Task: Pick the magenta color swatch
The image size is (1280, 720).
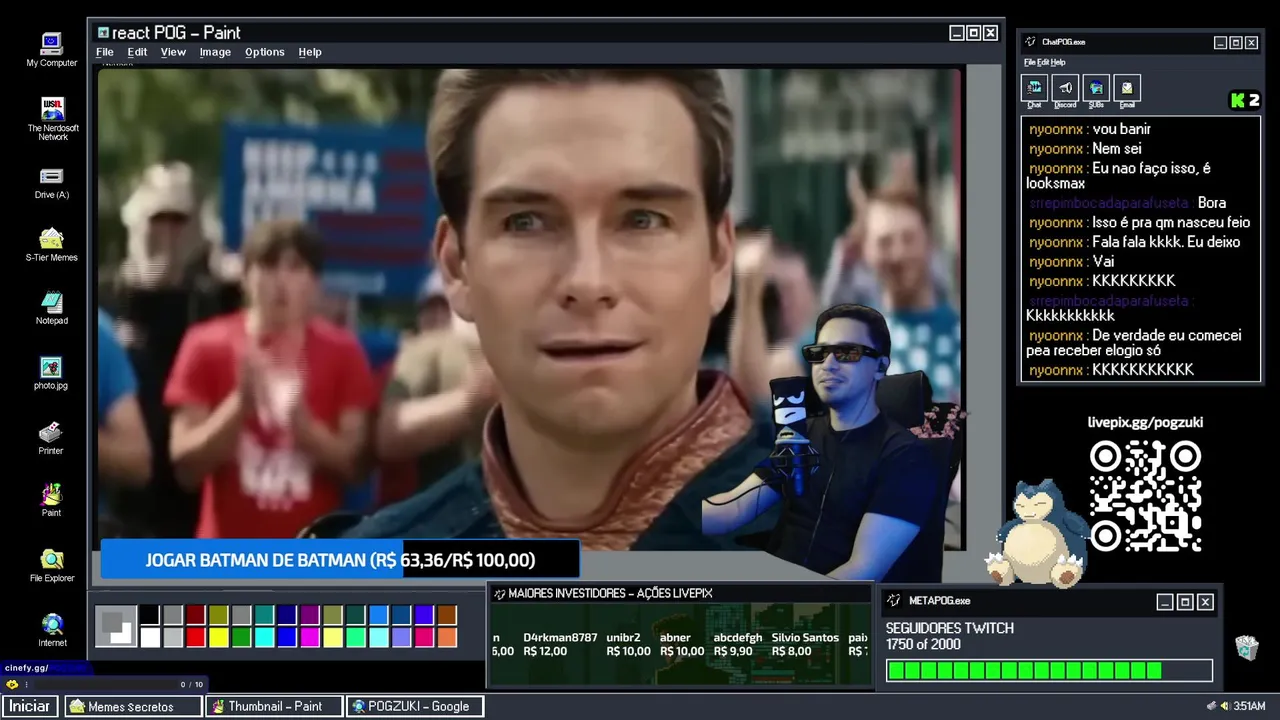Action: pos(310,637)
